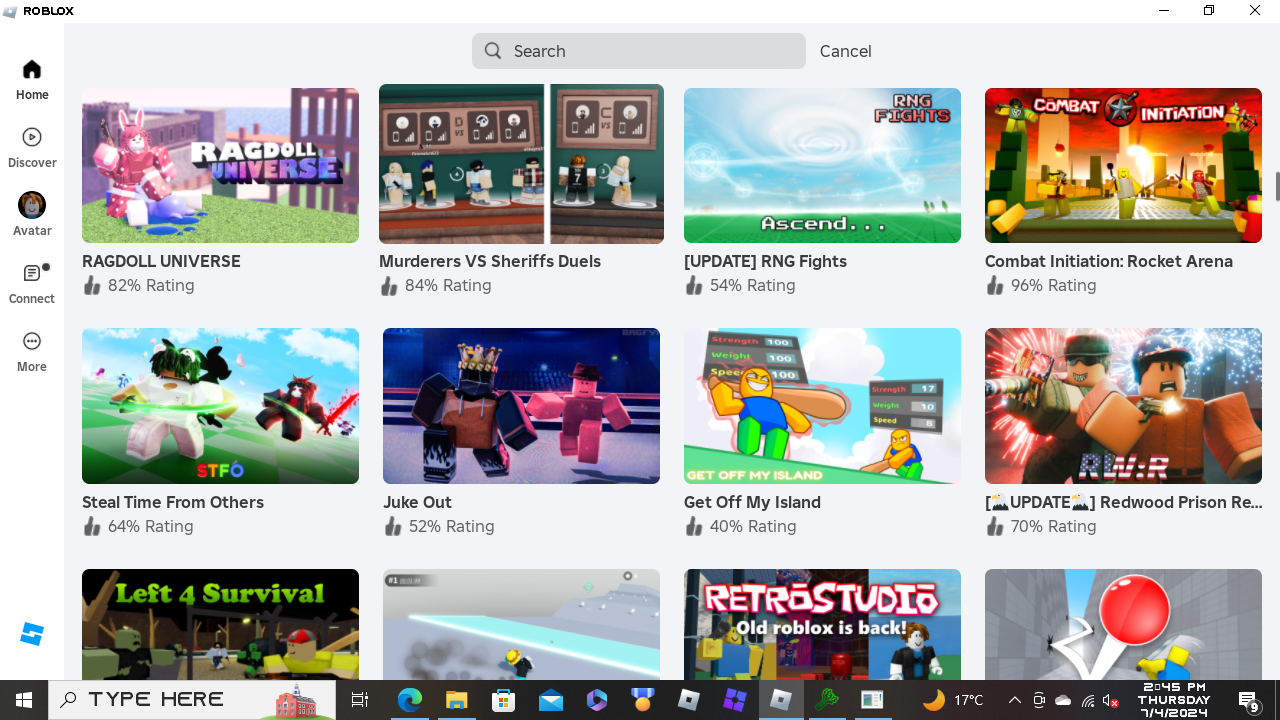Open the green plant icon app in taskbar

tap(826, 700)
